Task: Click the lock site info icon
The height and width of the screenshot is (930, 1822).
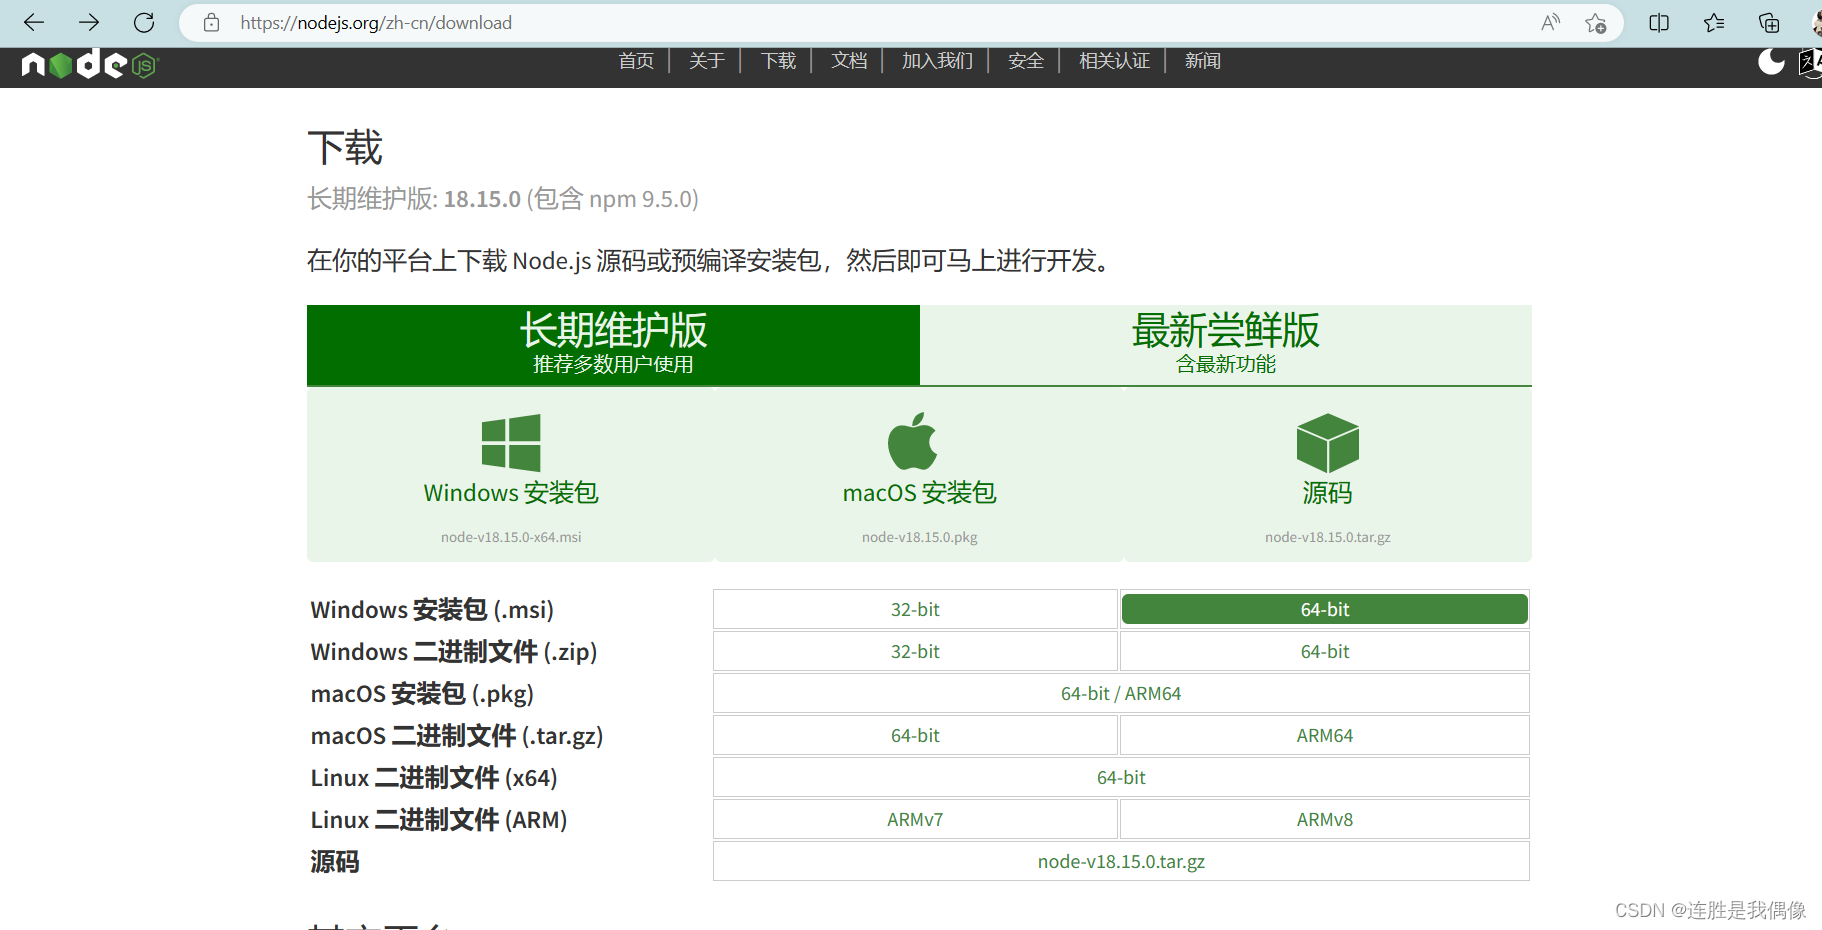Action: point(211,22)
